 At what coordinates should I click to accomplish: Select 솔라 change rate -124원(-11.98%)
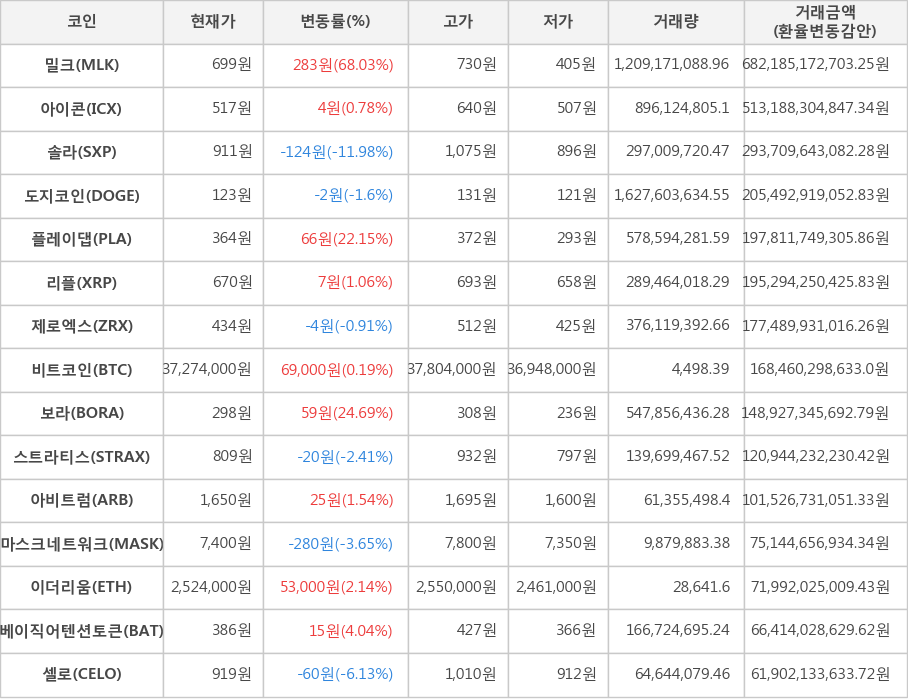(337, 152)
